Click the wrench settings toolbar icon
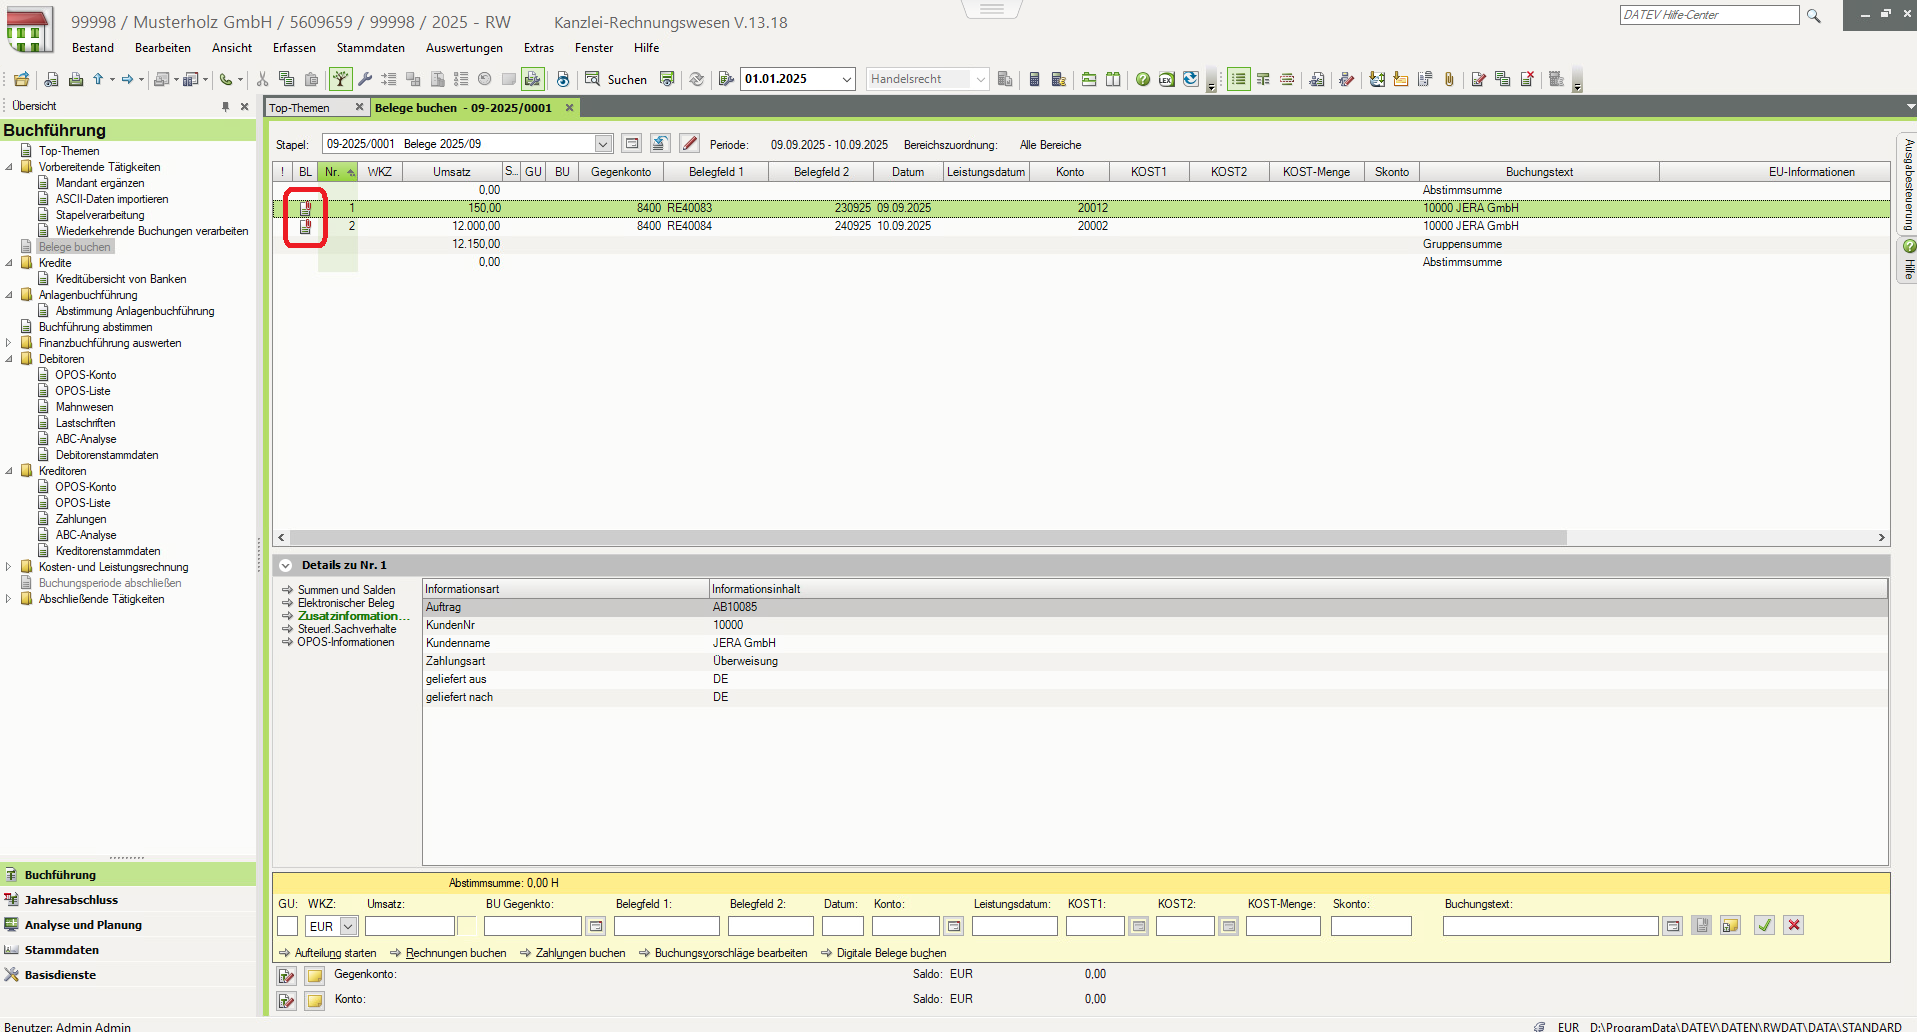The height and width of the screenshot is (1032, 1917). pos(365,79)
